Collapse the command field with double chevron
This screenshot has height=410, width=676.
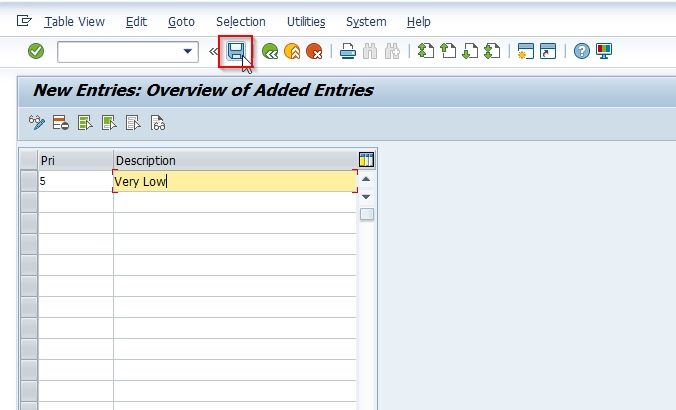213,52
